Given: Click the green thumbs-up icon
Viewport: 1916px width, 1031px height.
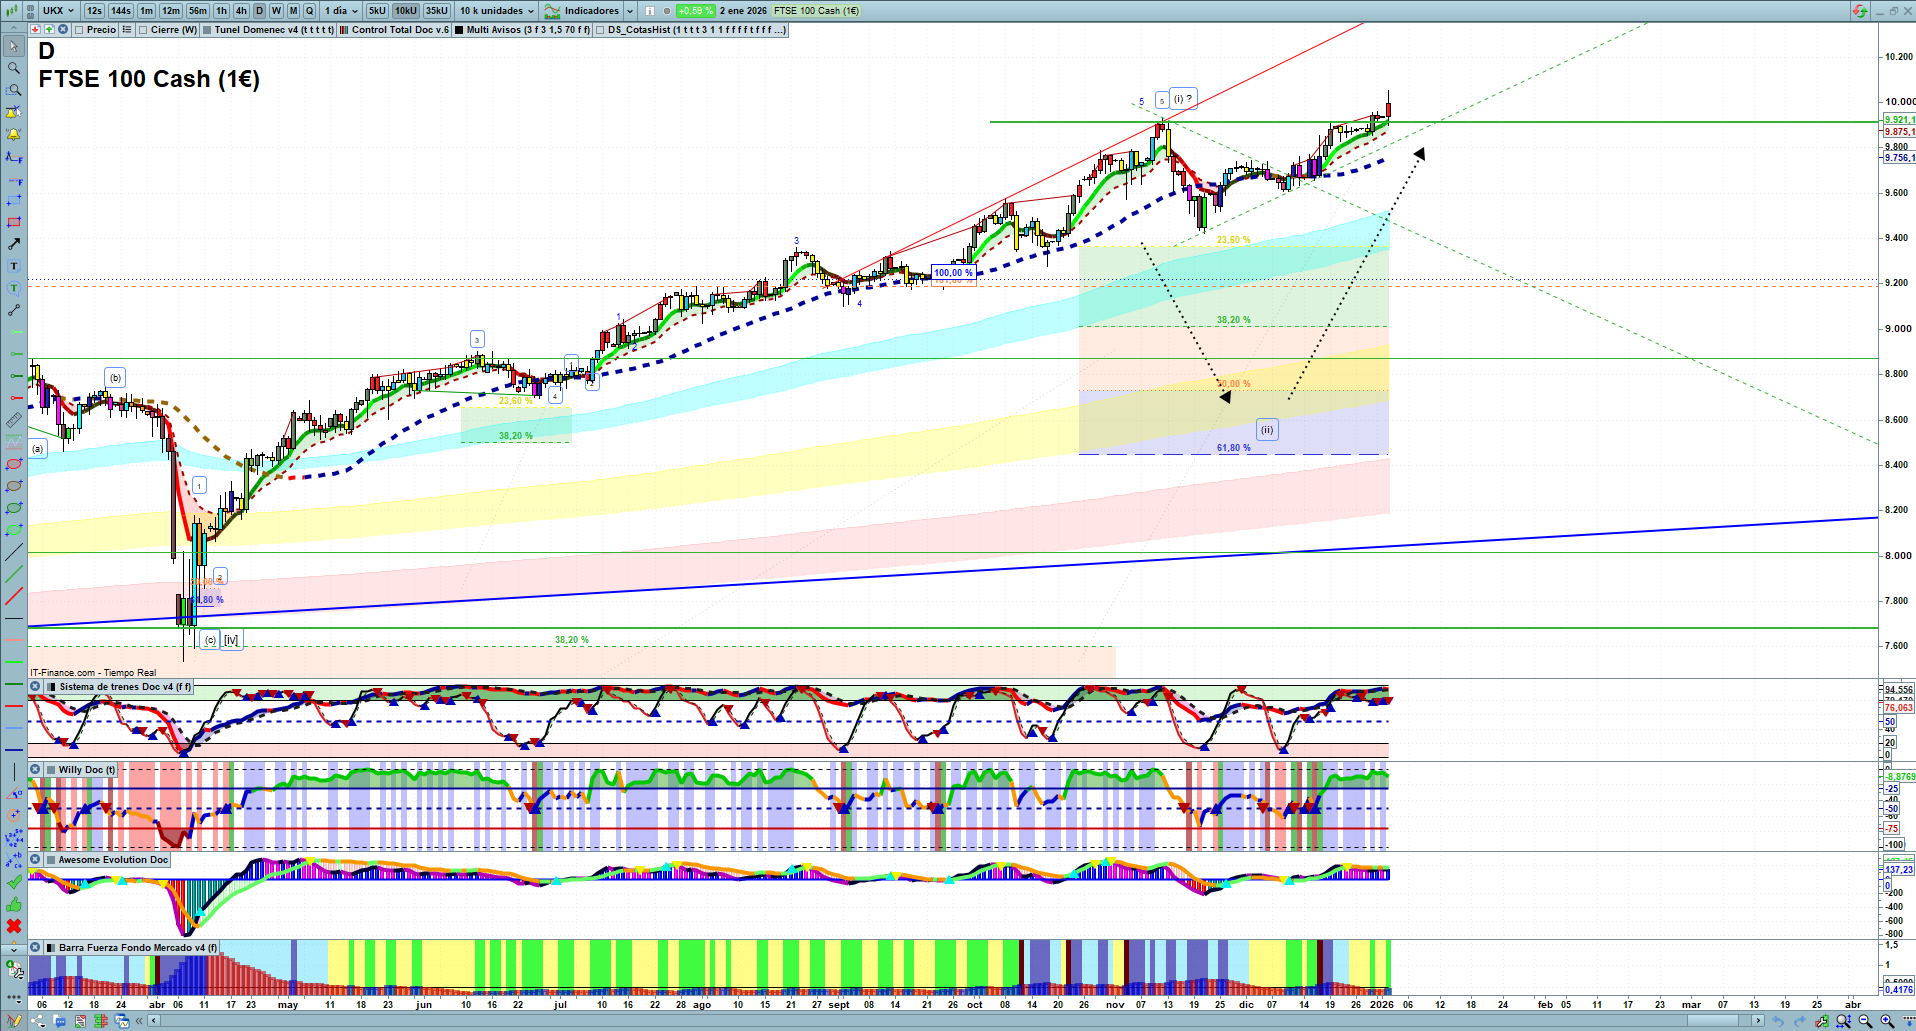Looking at the screenshot, I should (x=13, y=904).
